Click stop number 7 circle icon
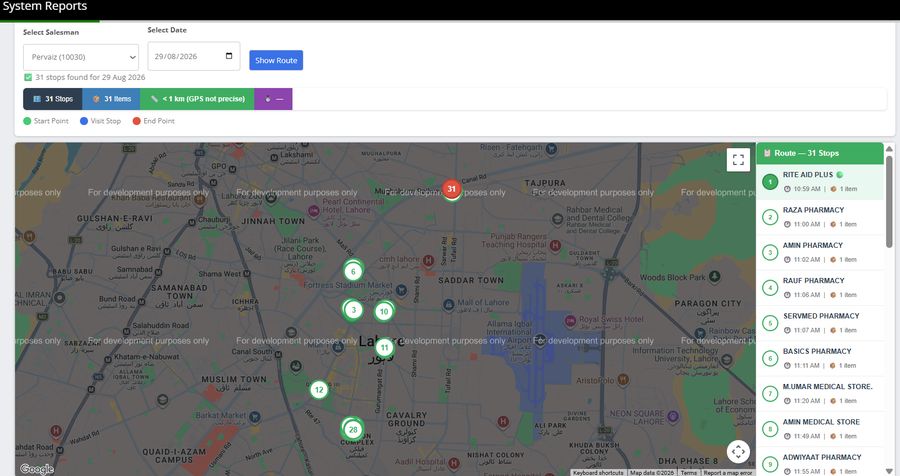The image size is (900, 476). tap(770, 394)
